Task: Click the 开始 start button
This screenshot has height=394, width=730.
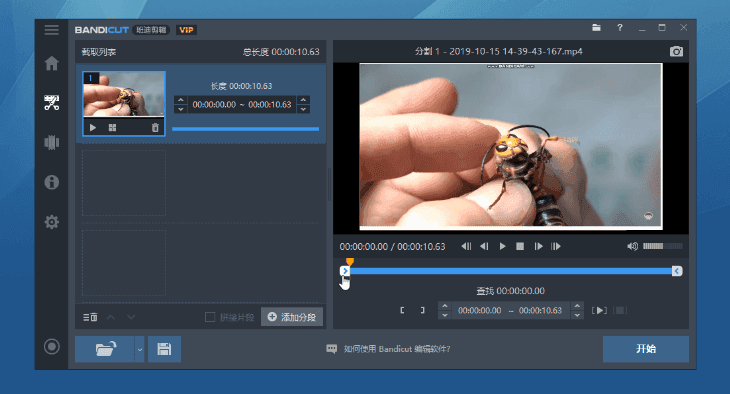Action: coord(646,349)
